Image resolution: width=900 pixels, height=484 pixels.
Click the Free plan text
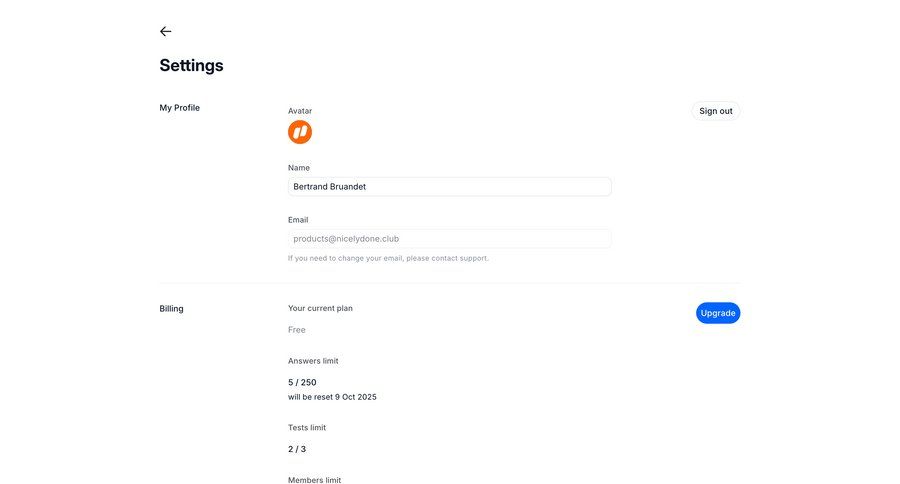coord(297,330)
